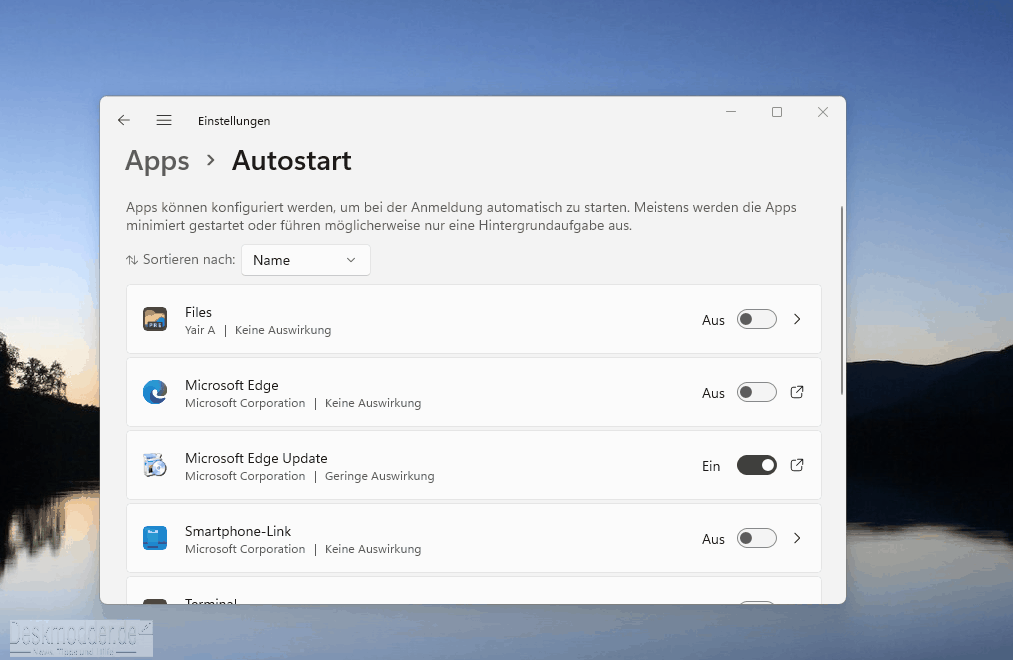The width and height of the screenshot is (1013, 660).
Task: Open the hamburger navigation menu
Action: point(164,120)
